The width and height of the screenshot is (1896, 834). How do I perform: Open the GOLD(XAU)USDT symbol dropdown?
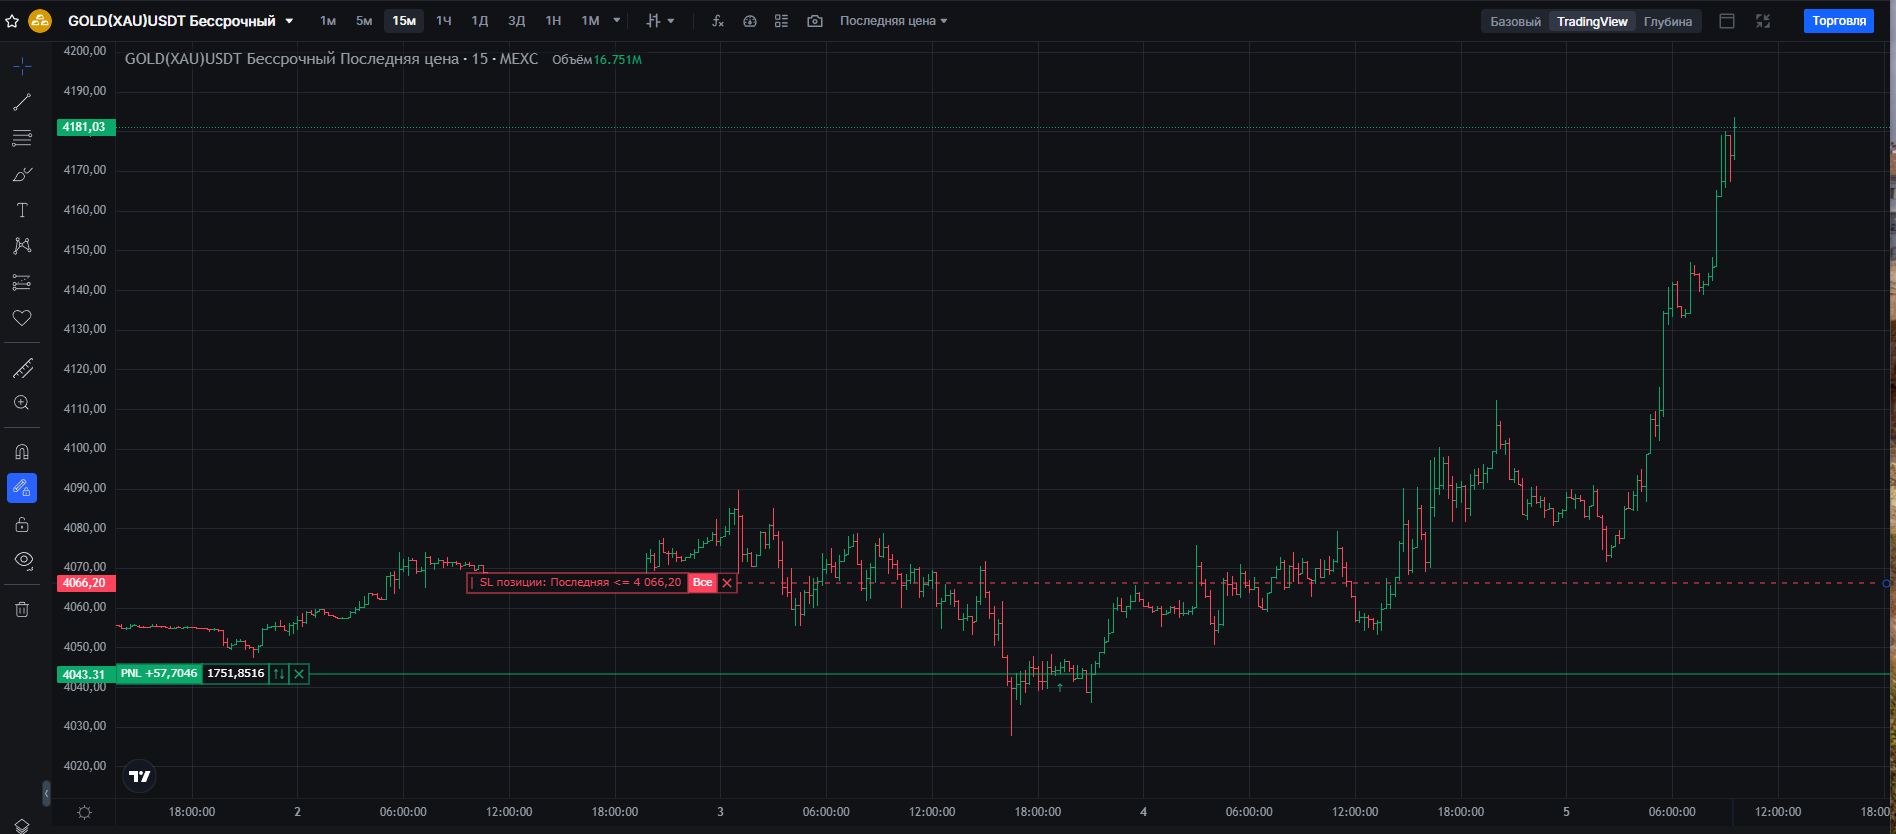pos(289,21)
